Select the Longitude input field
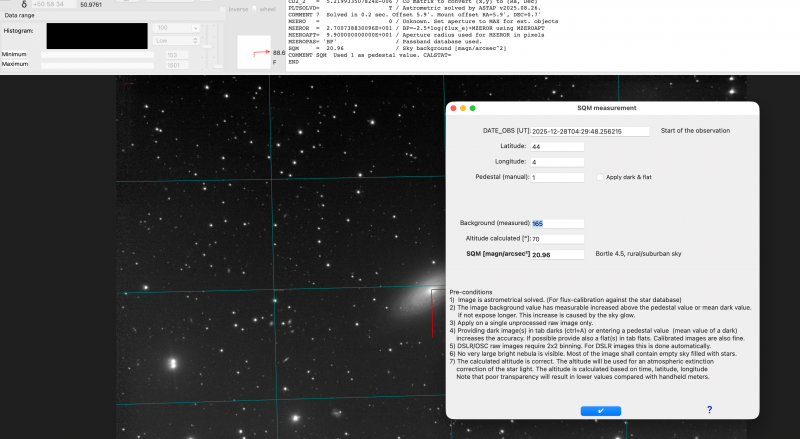The width and height of the screenshot is (800, 439). 557,162
